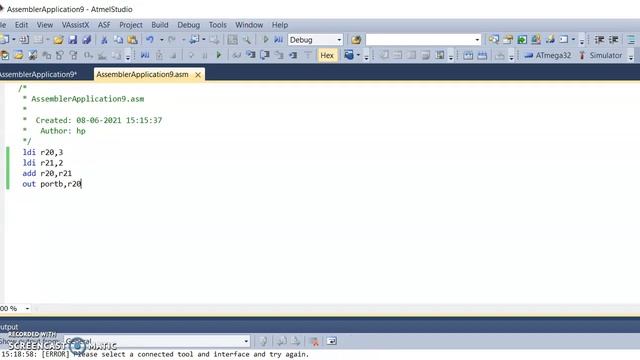Click the green Start Without Debugging icon
The height and width of the screenshot is (360, 640).
[218, 56]
